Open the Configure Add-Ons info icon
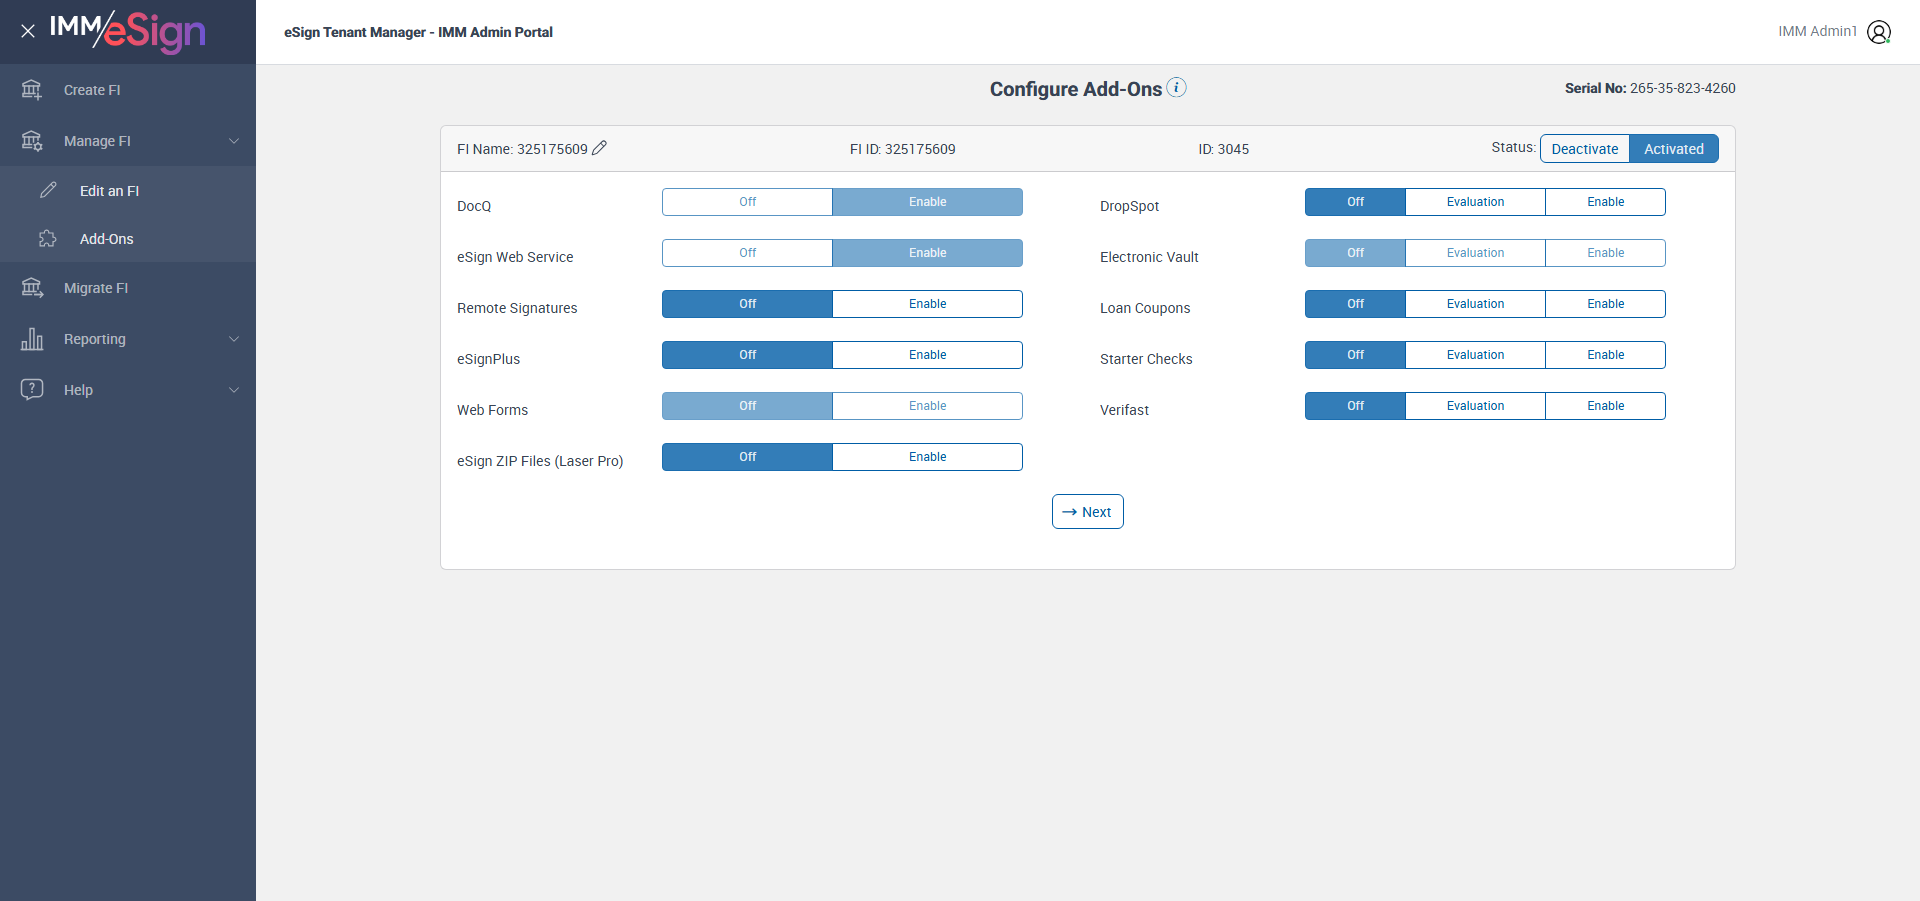Image resolution: width=1920 pixels, height=901 pixels. click(x=1177, y=88)
